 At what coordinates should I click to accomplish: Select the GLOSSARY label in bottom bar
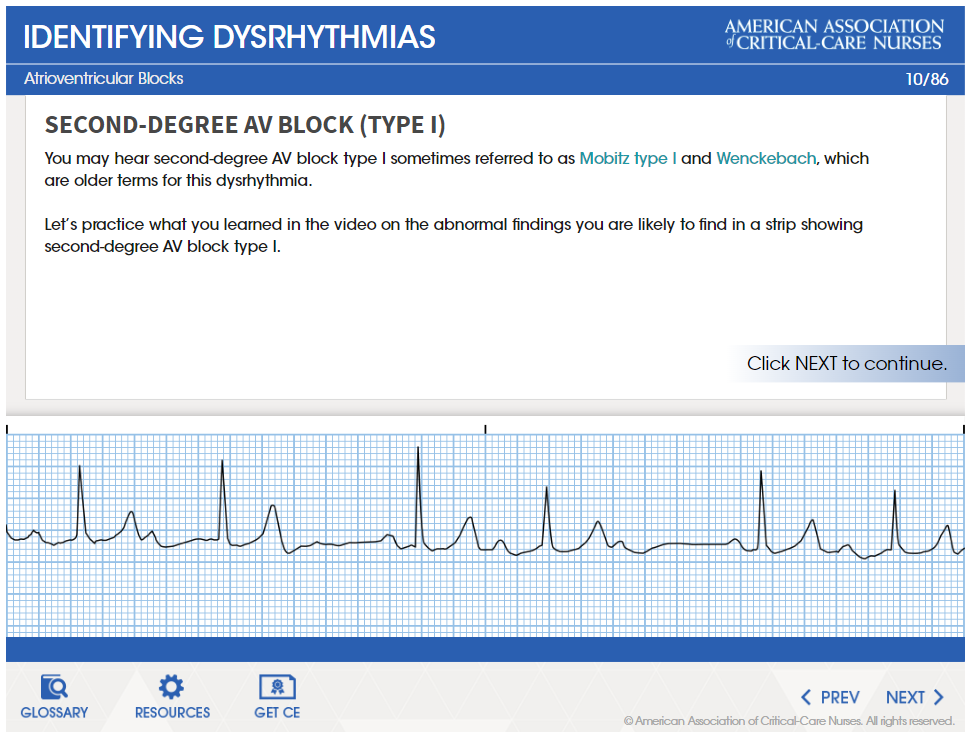click(54, 713)
